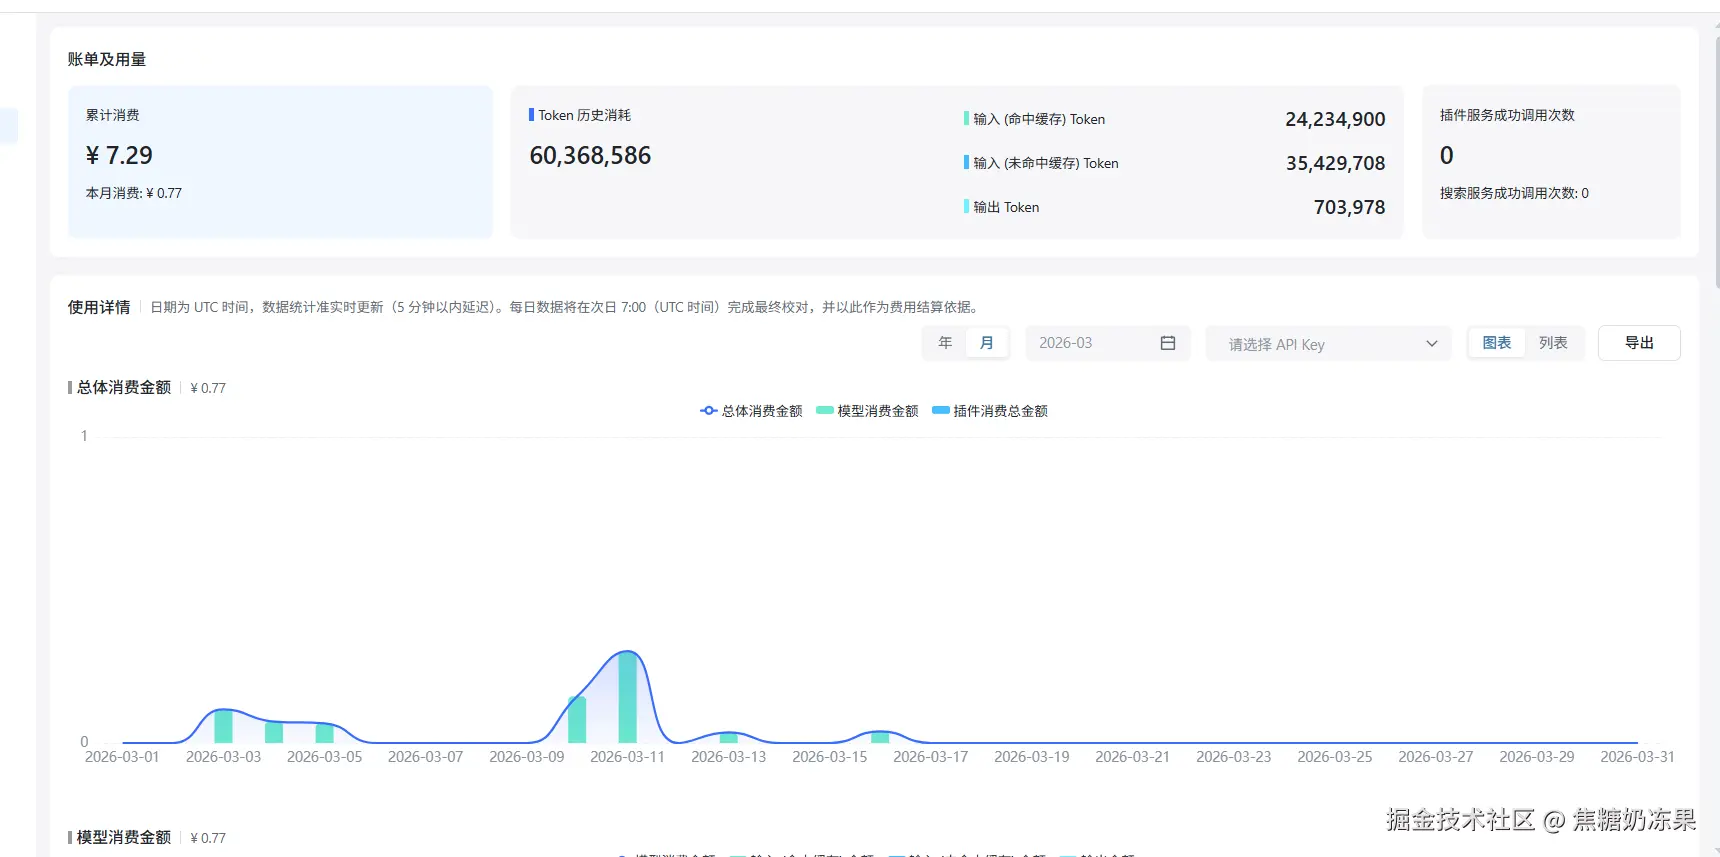Click the highlighted left sidebar menu item
Viewport: 1720px width, 857px height.
tap(8, 126)
